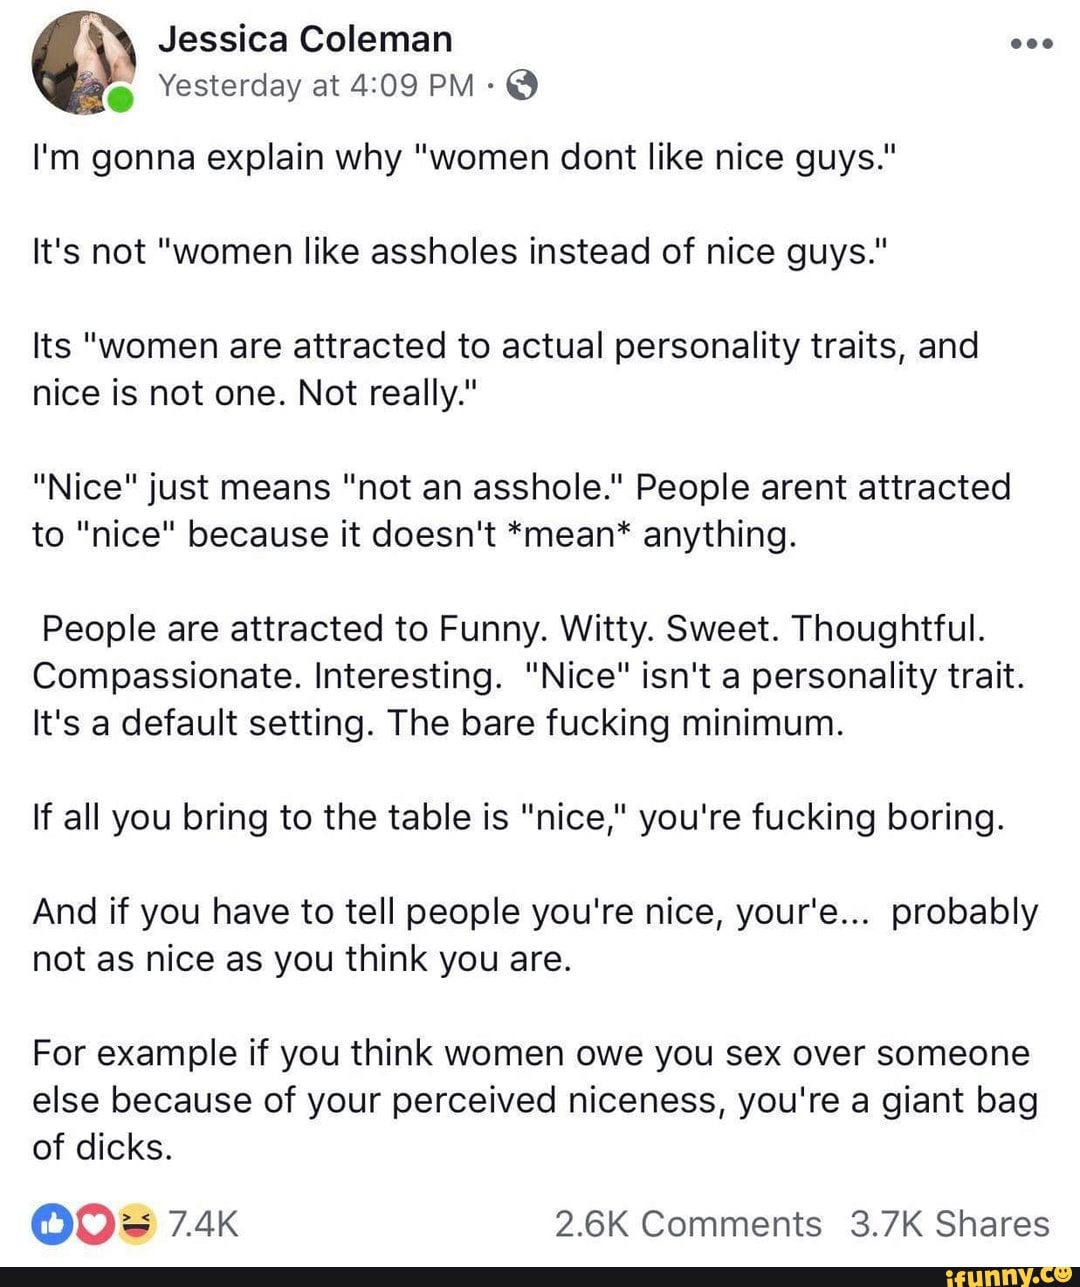1080x1287 pixels.
Task: Click the green active status dot
Action: [120, 100]
